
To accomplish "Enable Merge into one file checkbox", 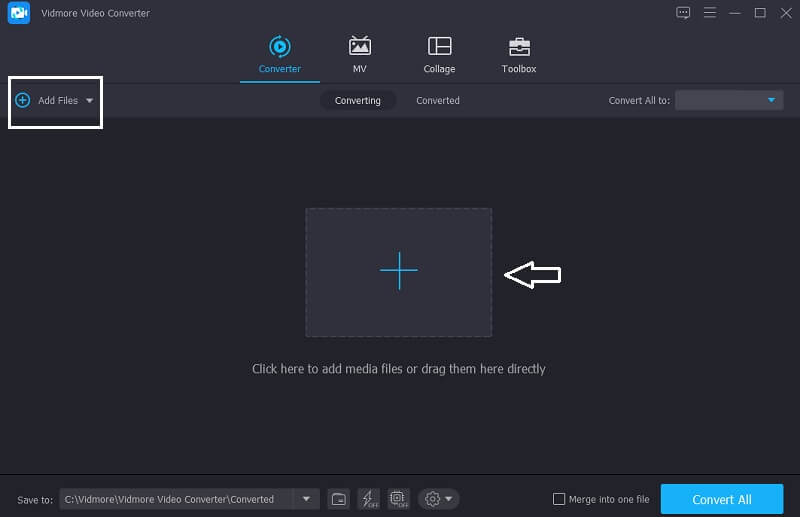I will pos(560,499).
